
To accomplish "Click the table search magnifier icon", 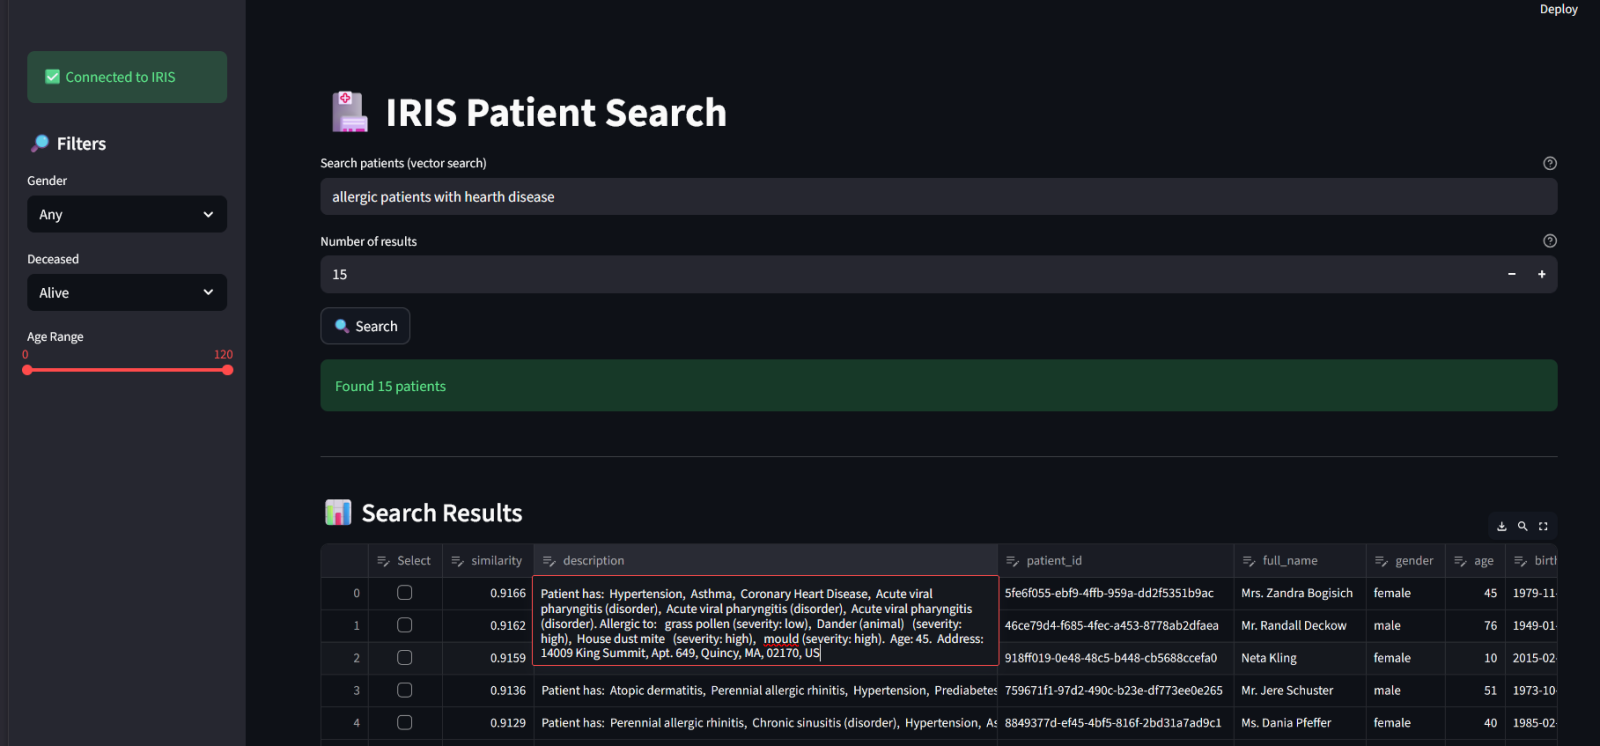I will tap(1522, 526).
